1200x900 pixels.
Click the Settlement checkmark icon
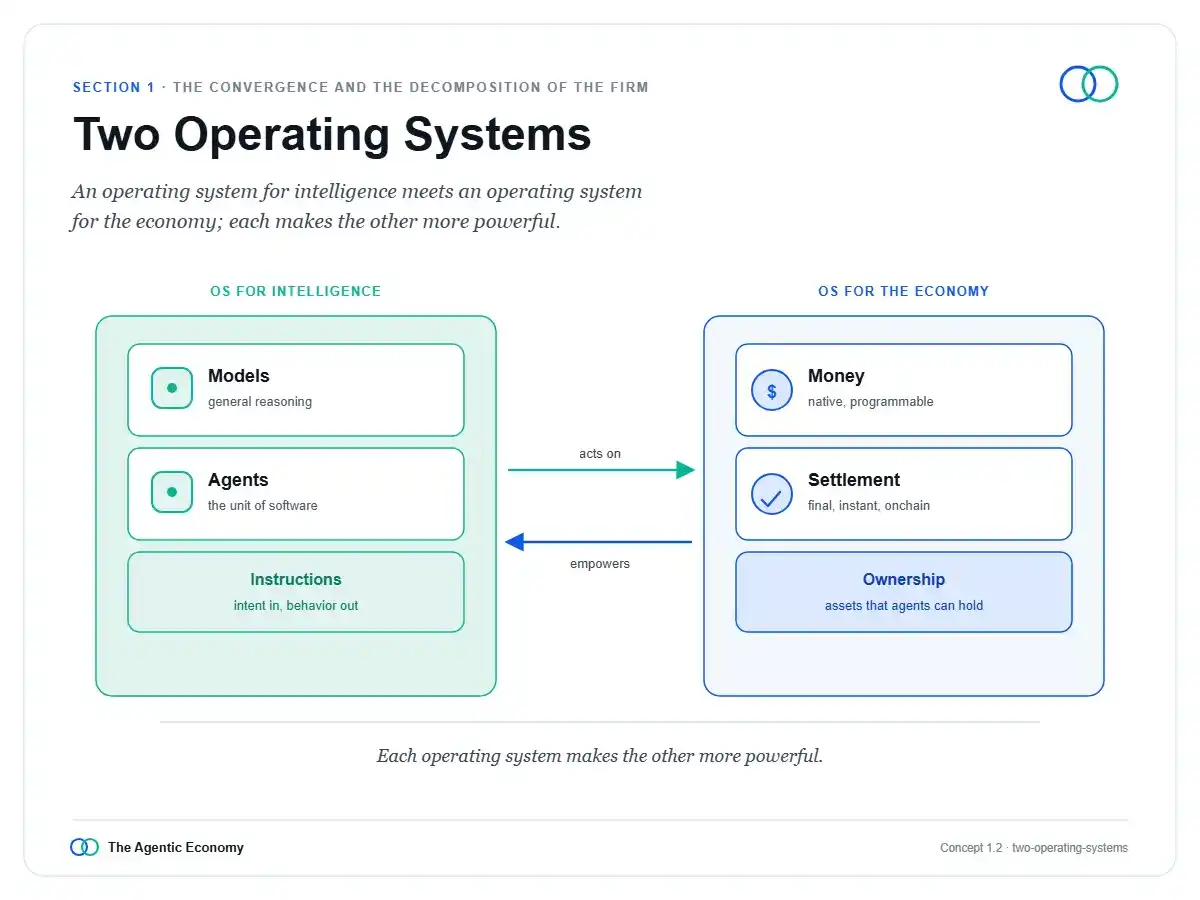pos(772,495)
